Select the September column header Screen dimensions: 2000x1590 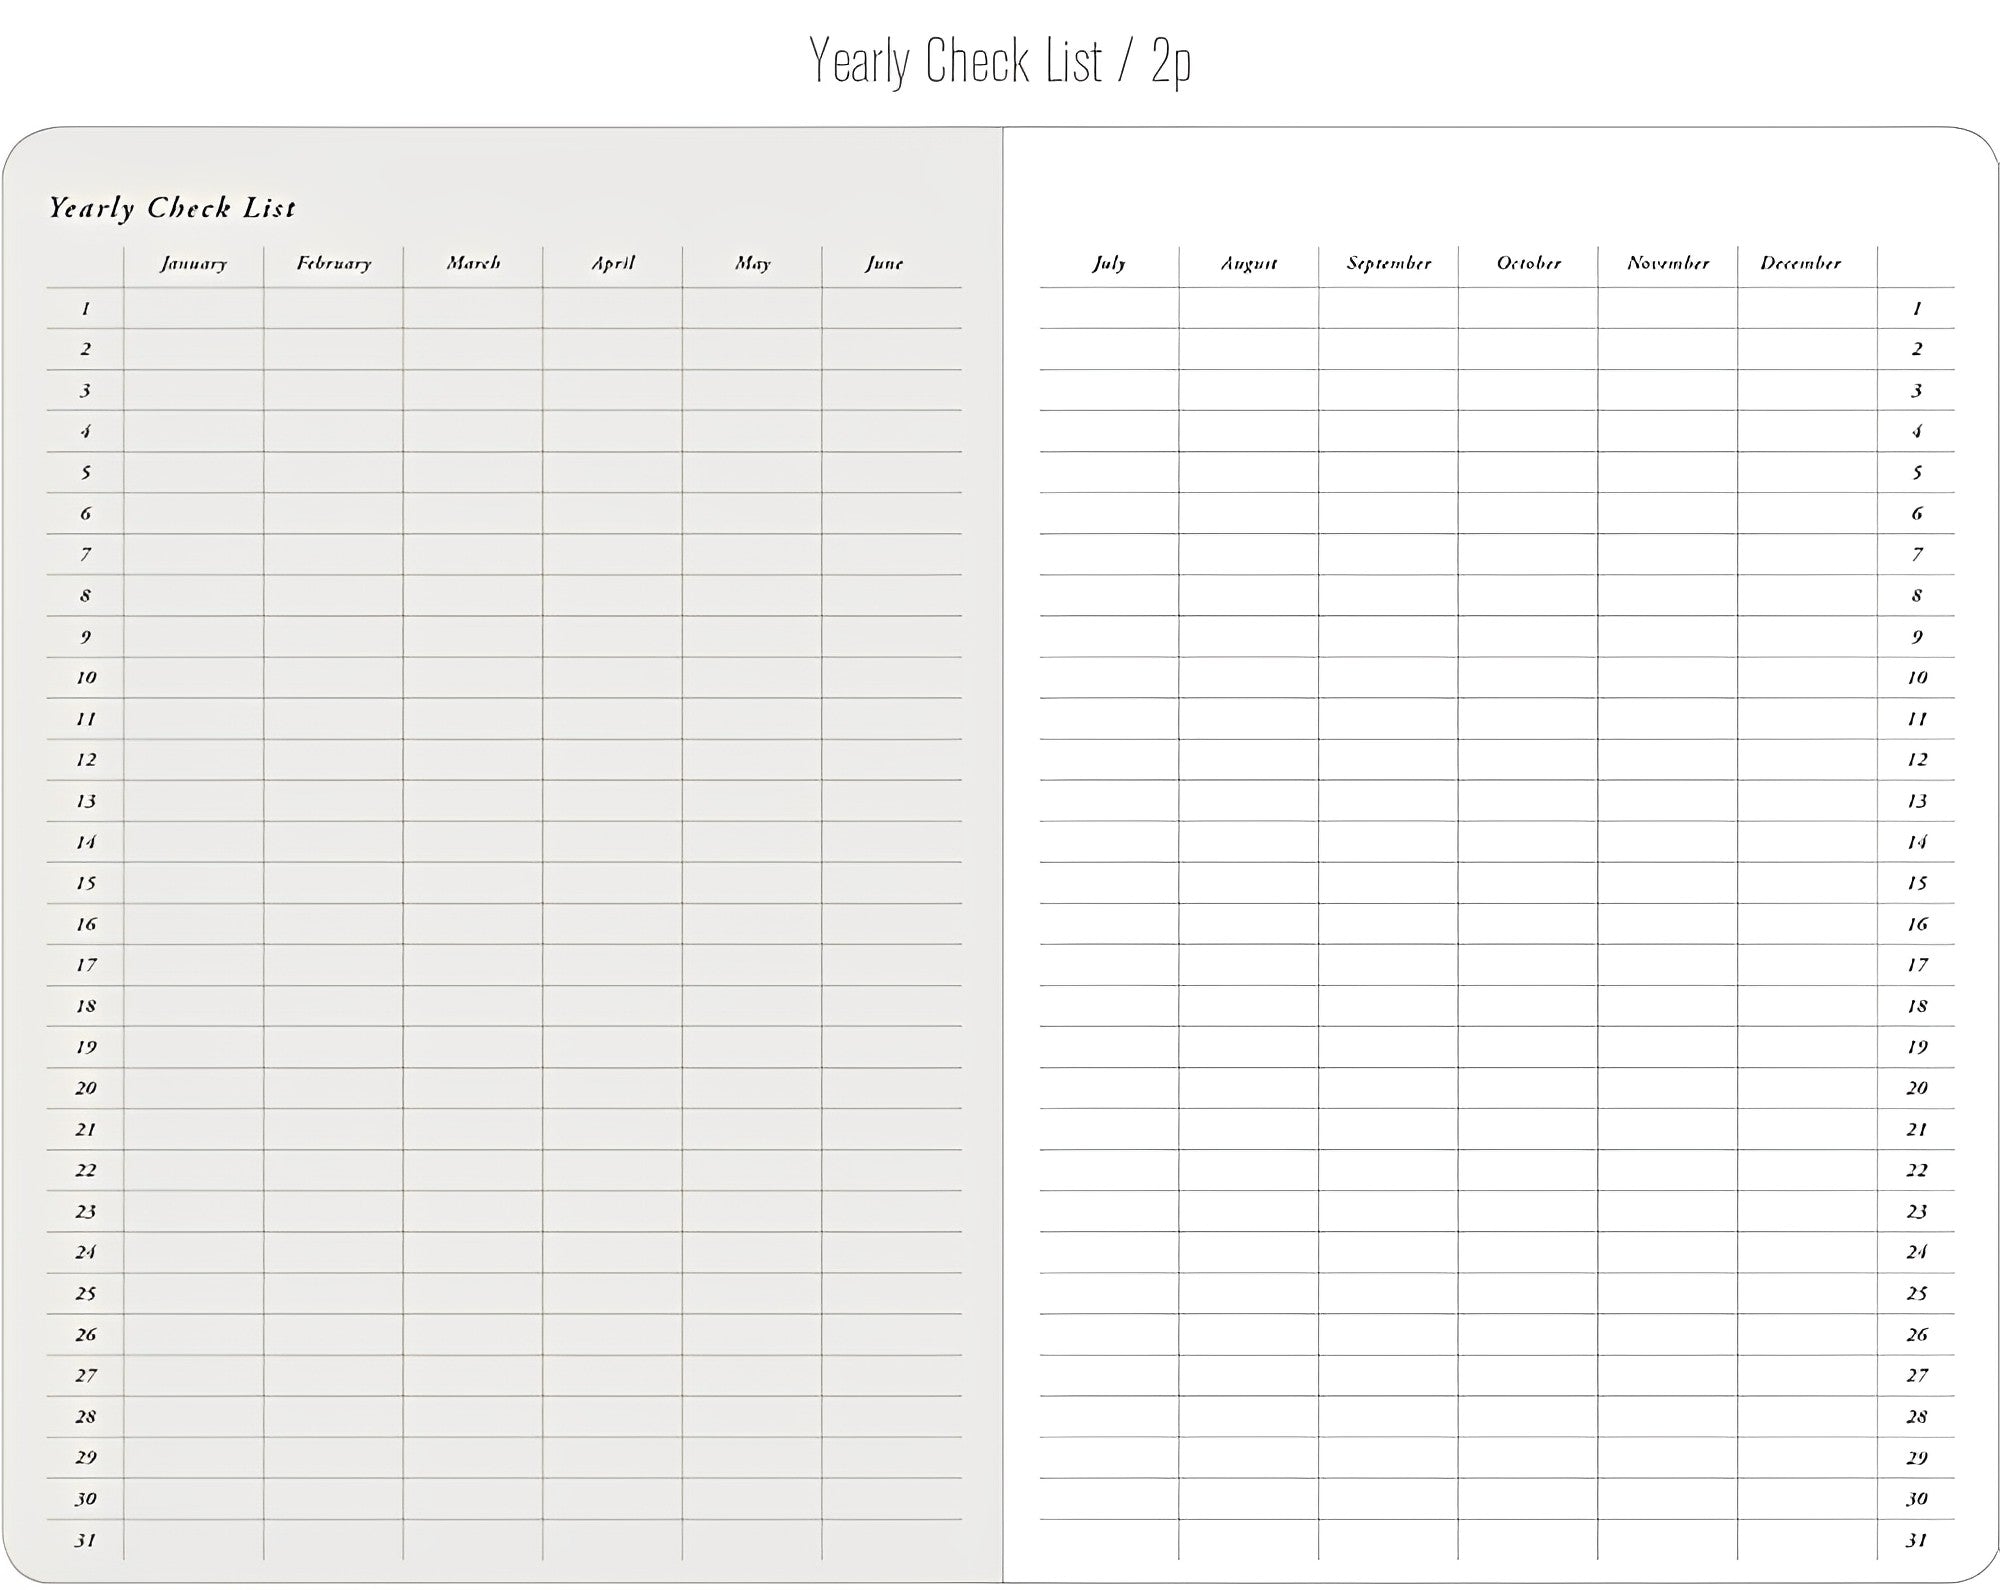coord(1388,264)
